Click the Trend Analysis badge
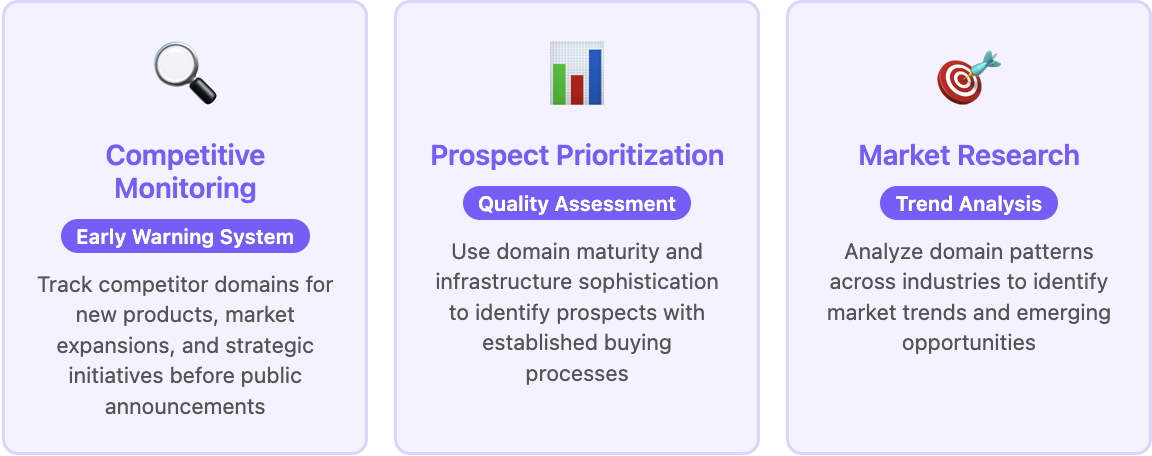Screen dimensions: 1152x456 [968, 203]
